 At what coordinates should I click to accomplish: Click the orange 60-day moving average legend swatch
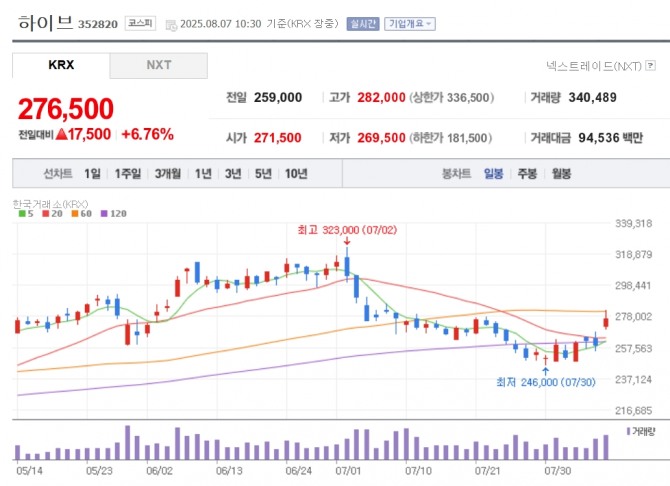tap(75, 213)
